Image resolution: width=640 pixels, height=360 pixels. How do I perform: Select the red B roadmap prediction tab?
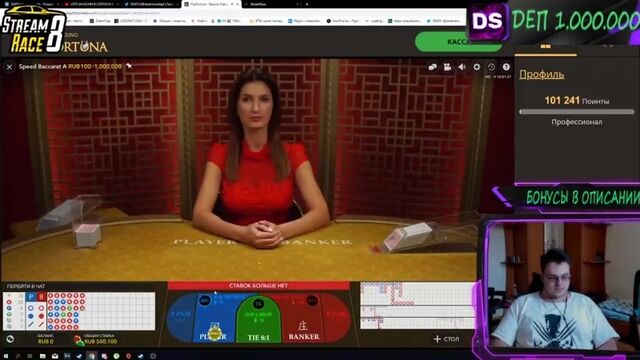41,297
